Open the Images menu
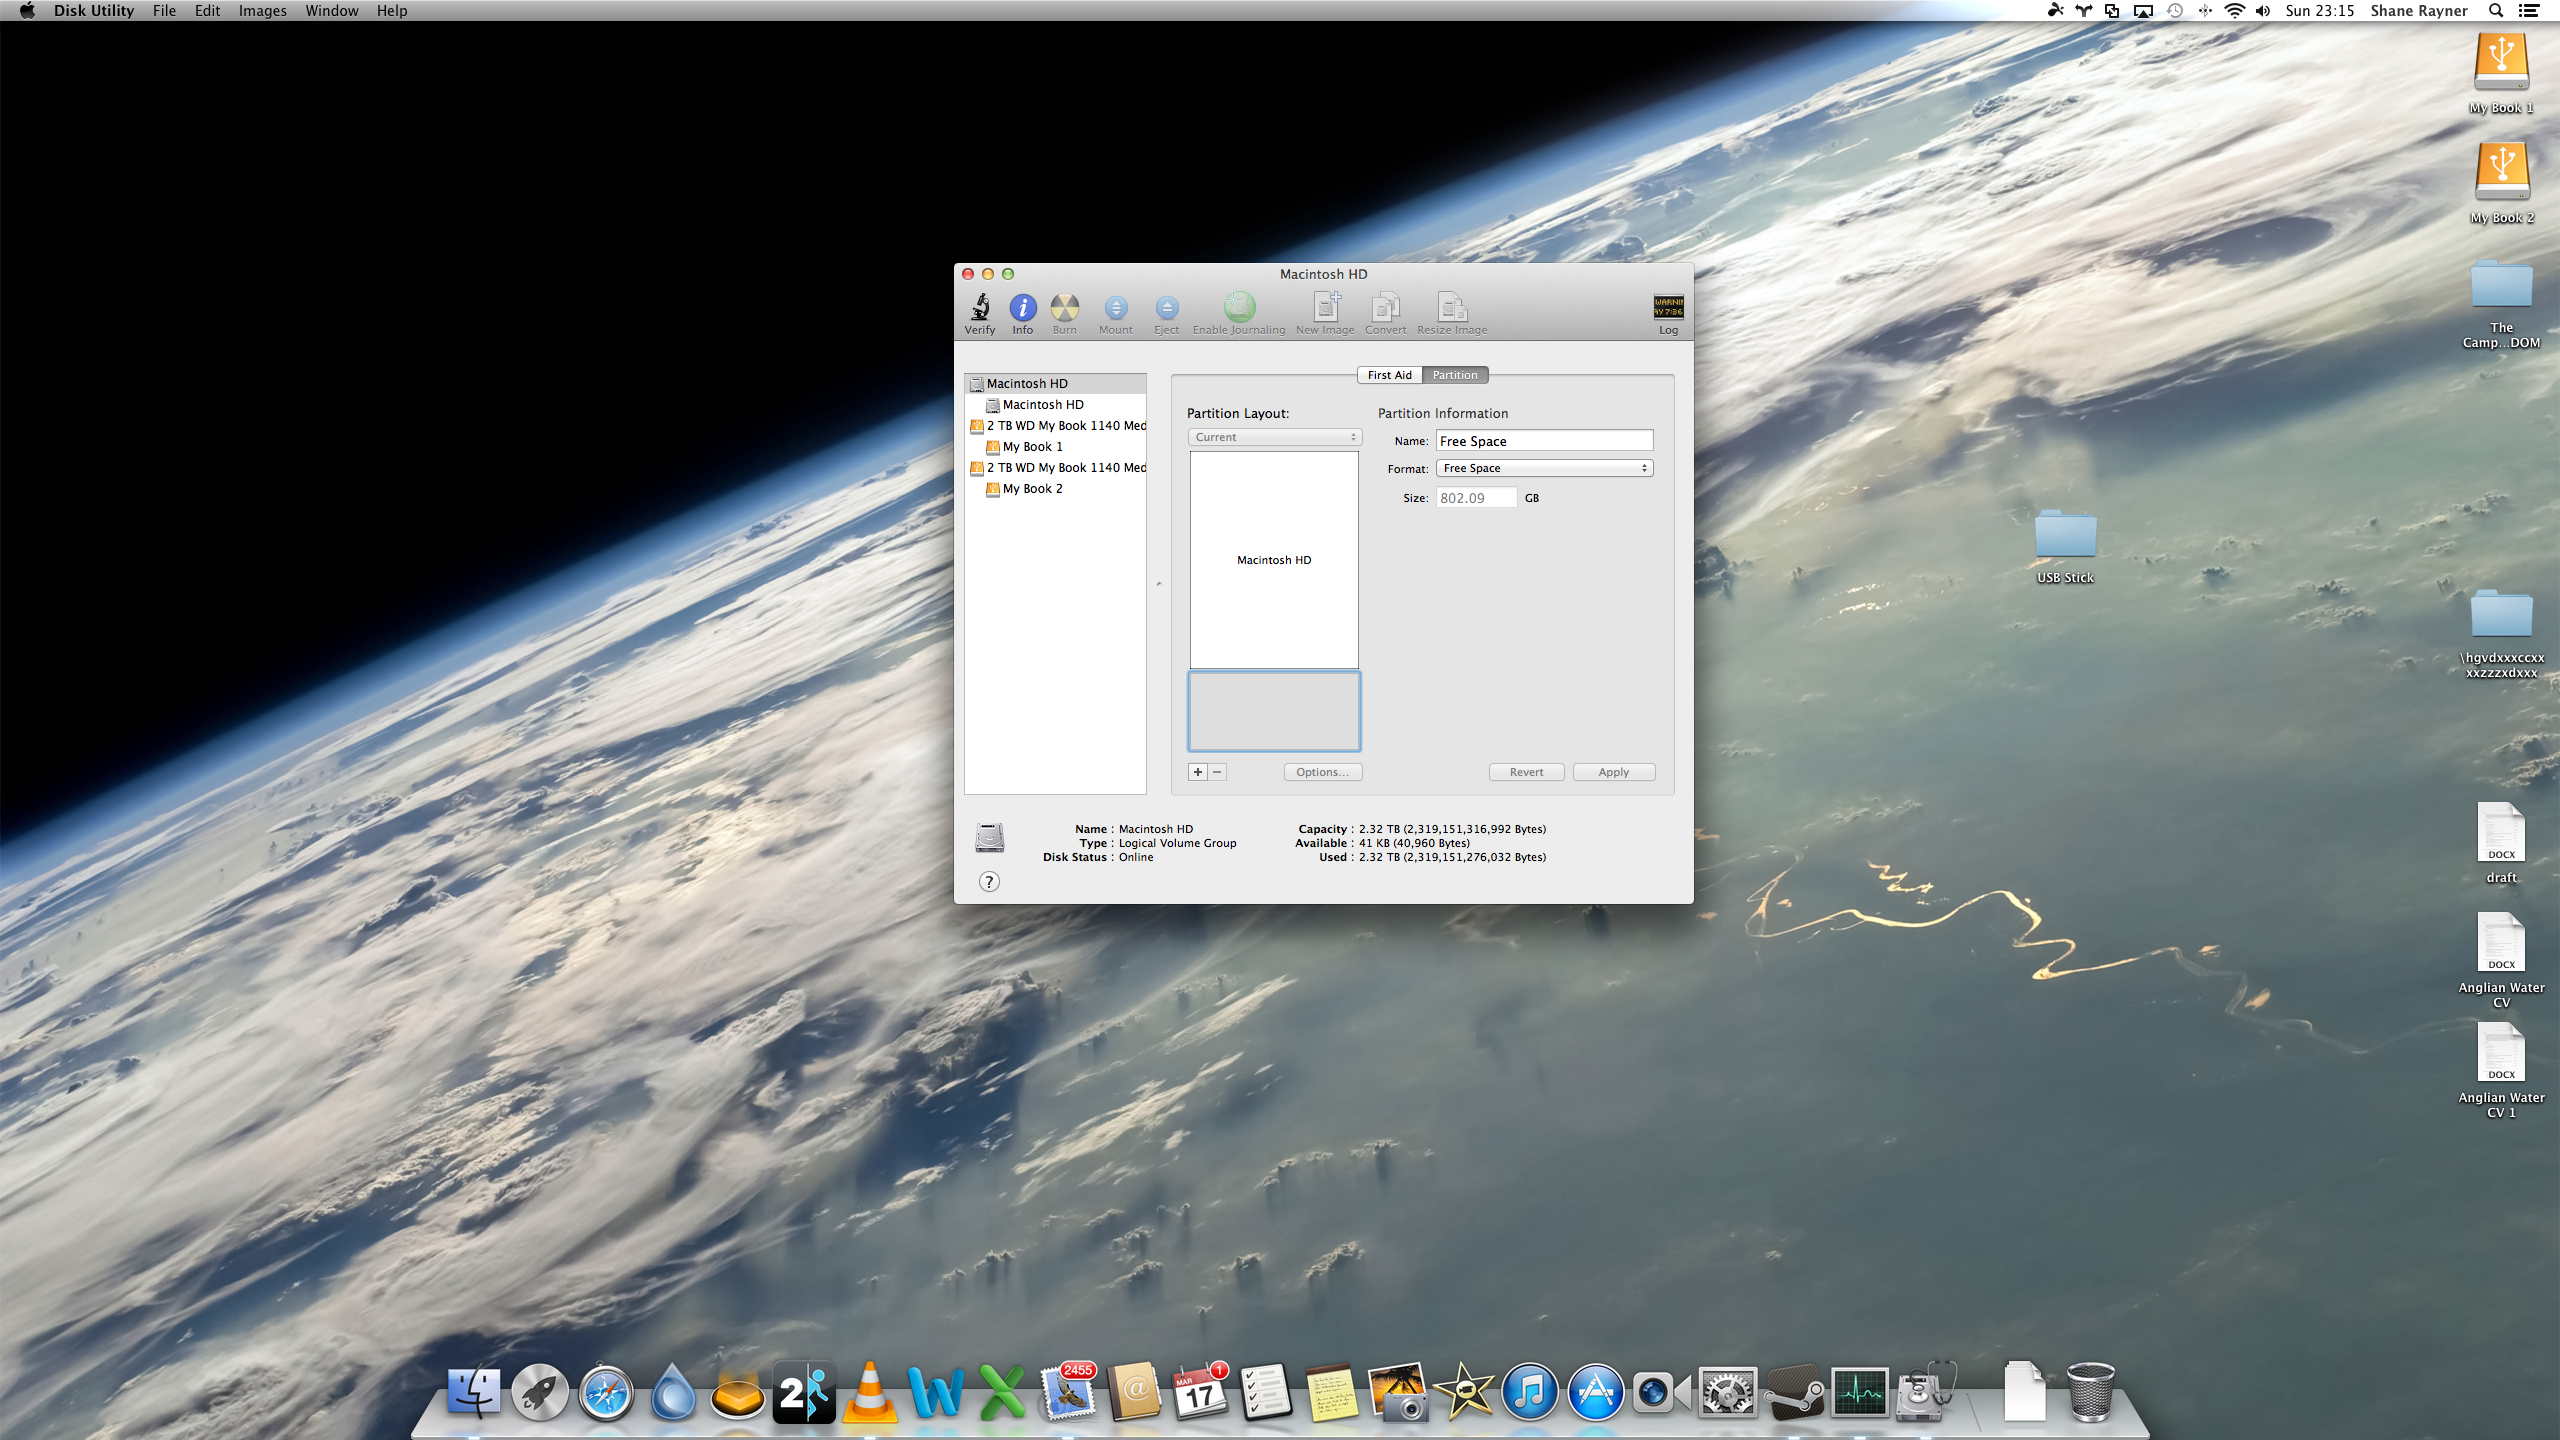2560x1440 pixels. pyautogui.click(x=262, y=11)
